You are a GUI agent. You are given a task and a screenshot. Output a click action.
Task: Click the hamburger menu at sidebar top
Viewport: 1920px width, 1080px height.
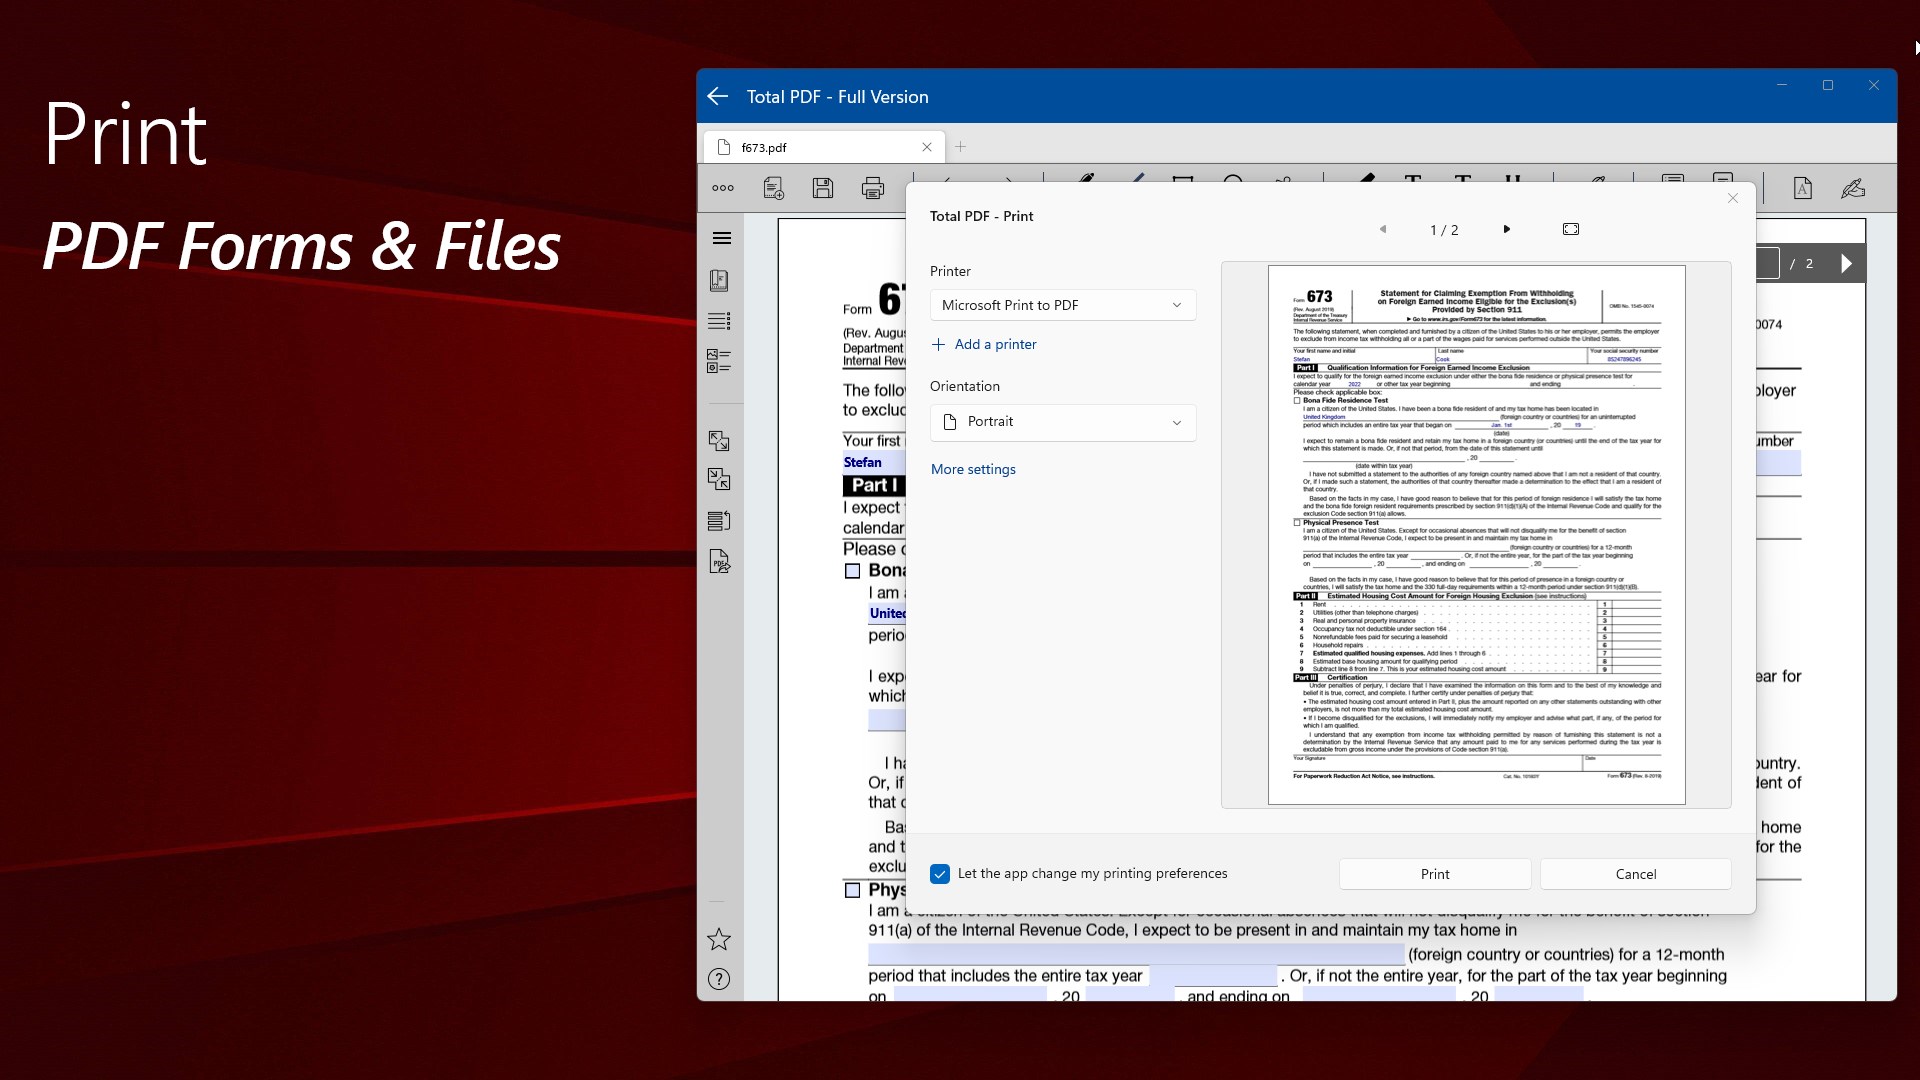point(721,238)
